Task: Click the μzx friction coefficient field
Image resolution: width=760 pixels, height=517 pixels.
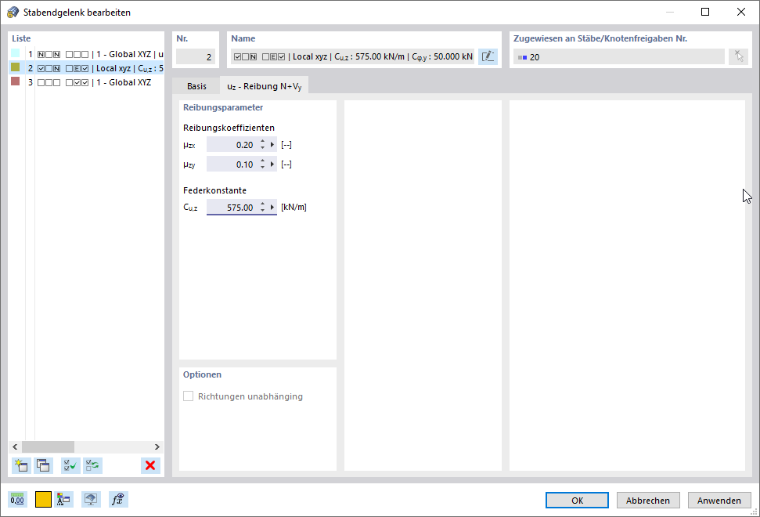Action: (x=232, y=145)
